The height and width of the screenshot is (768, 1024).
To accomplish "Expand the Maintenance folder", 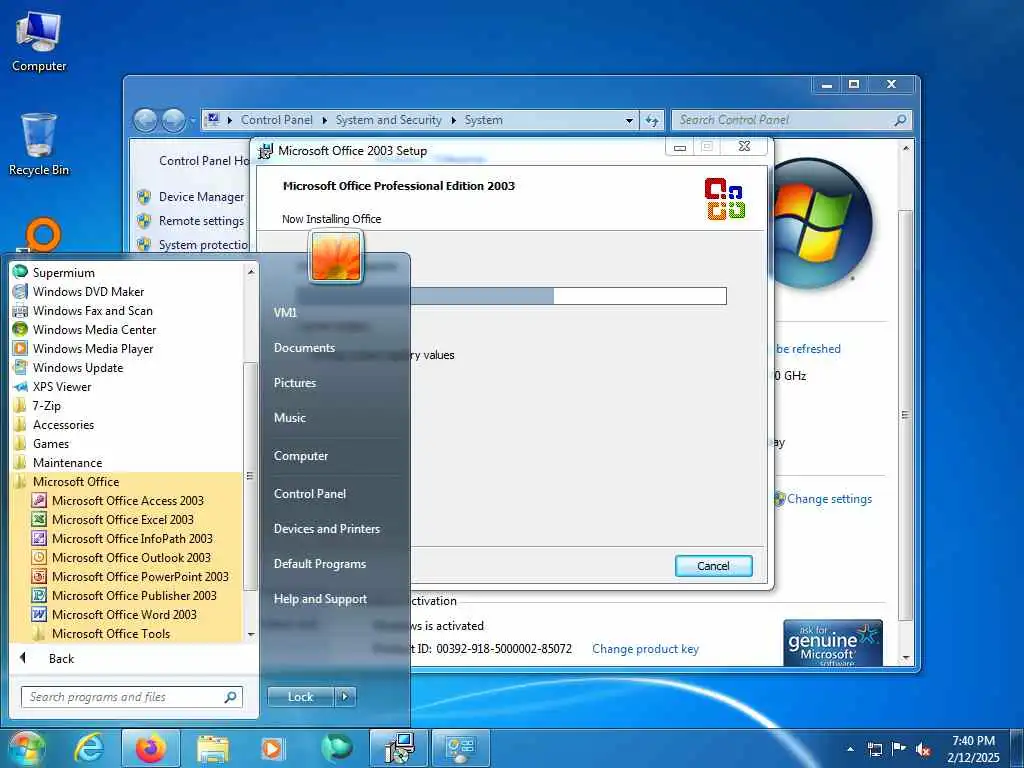I will pos(67,462).
